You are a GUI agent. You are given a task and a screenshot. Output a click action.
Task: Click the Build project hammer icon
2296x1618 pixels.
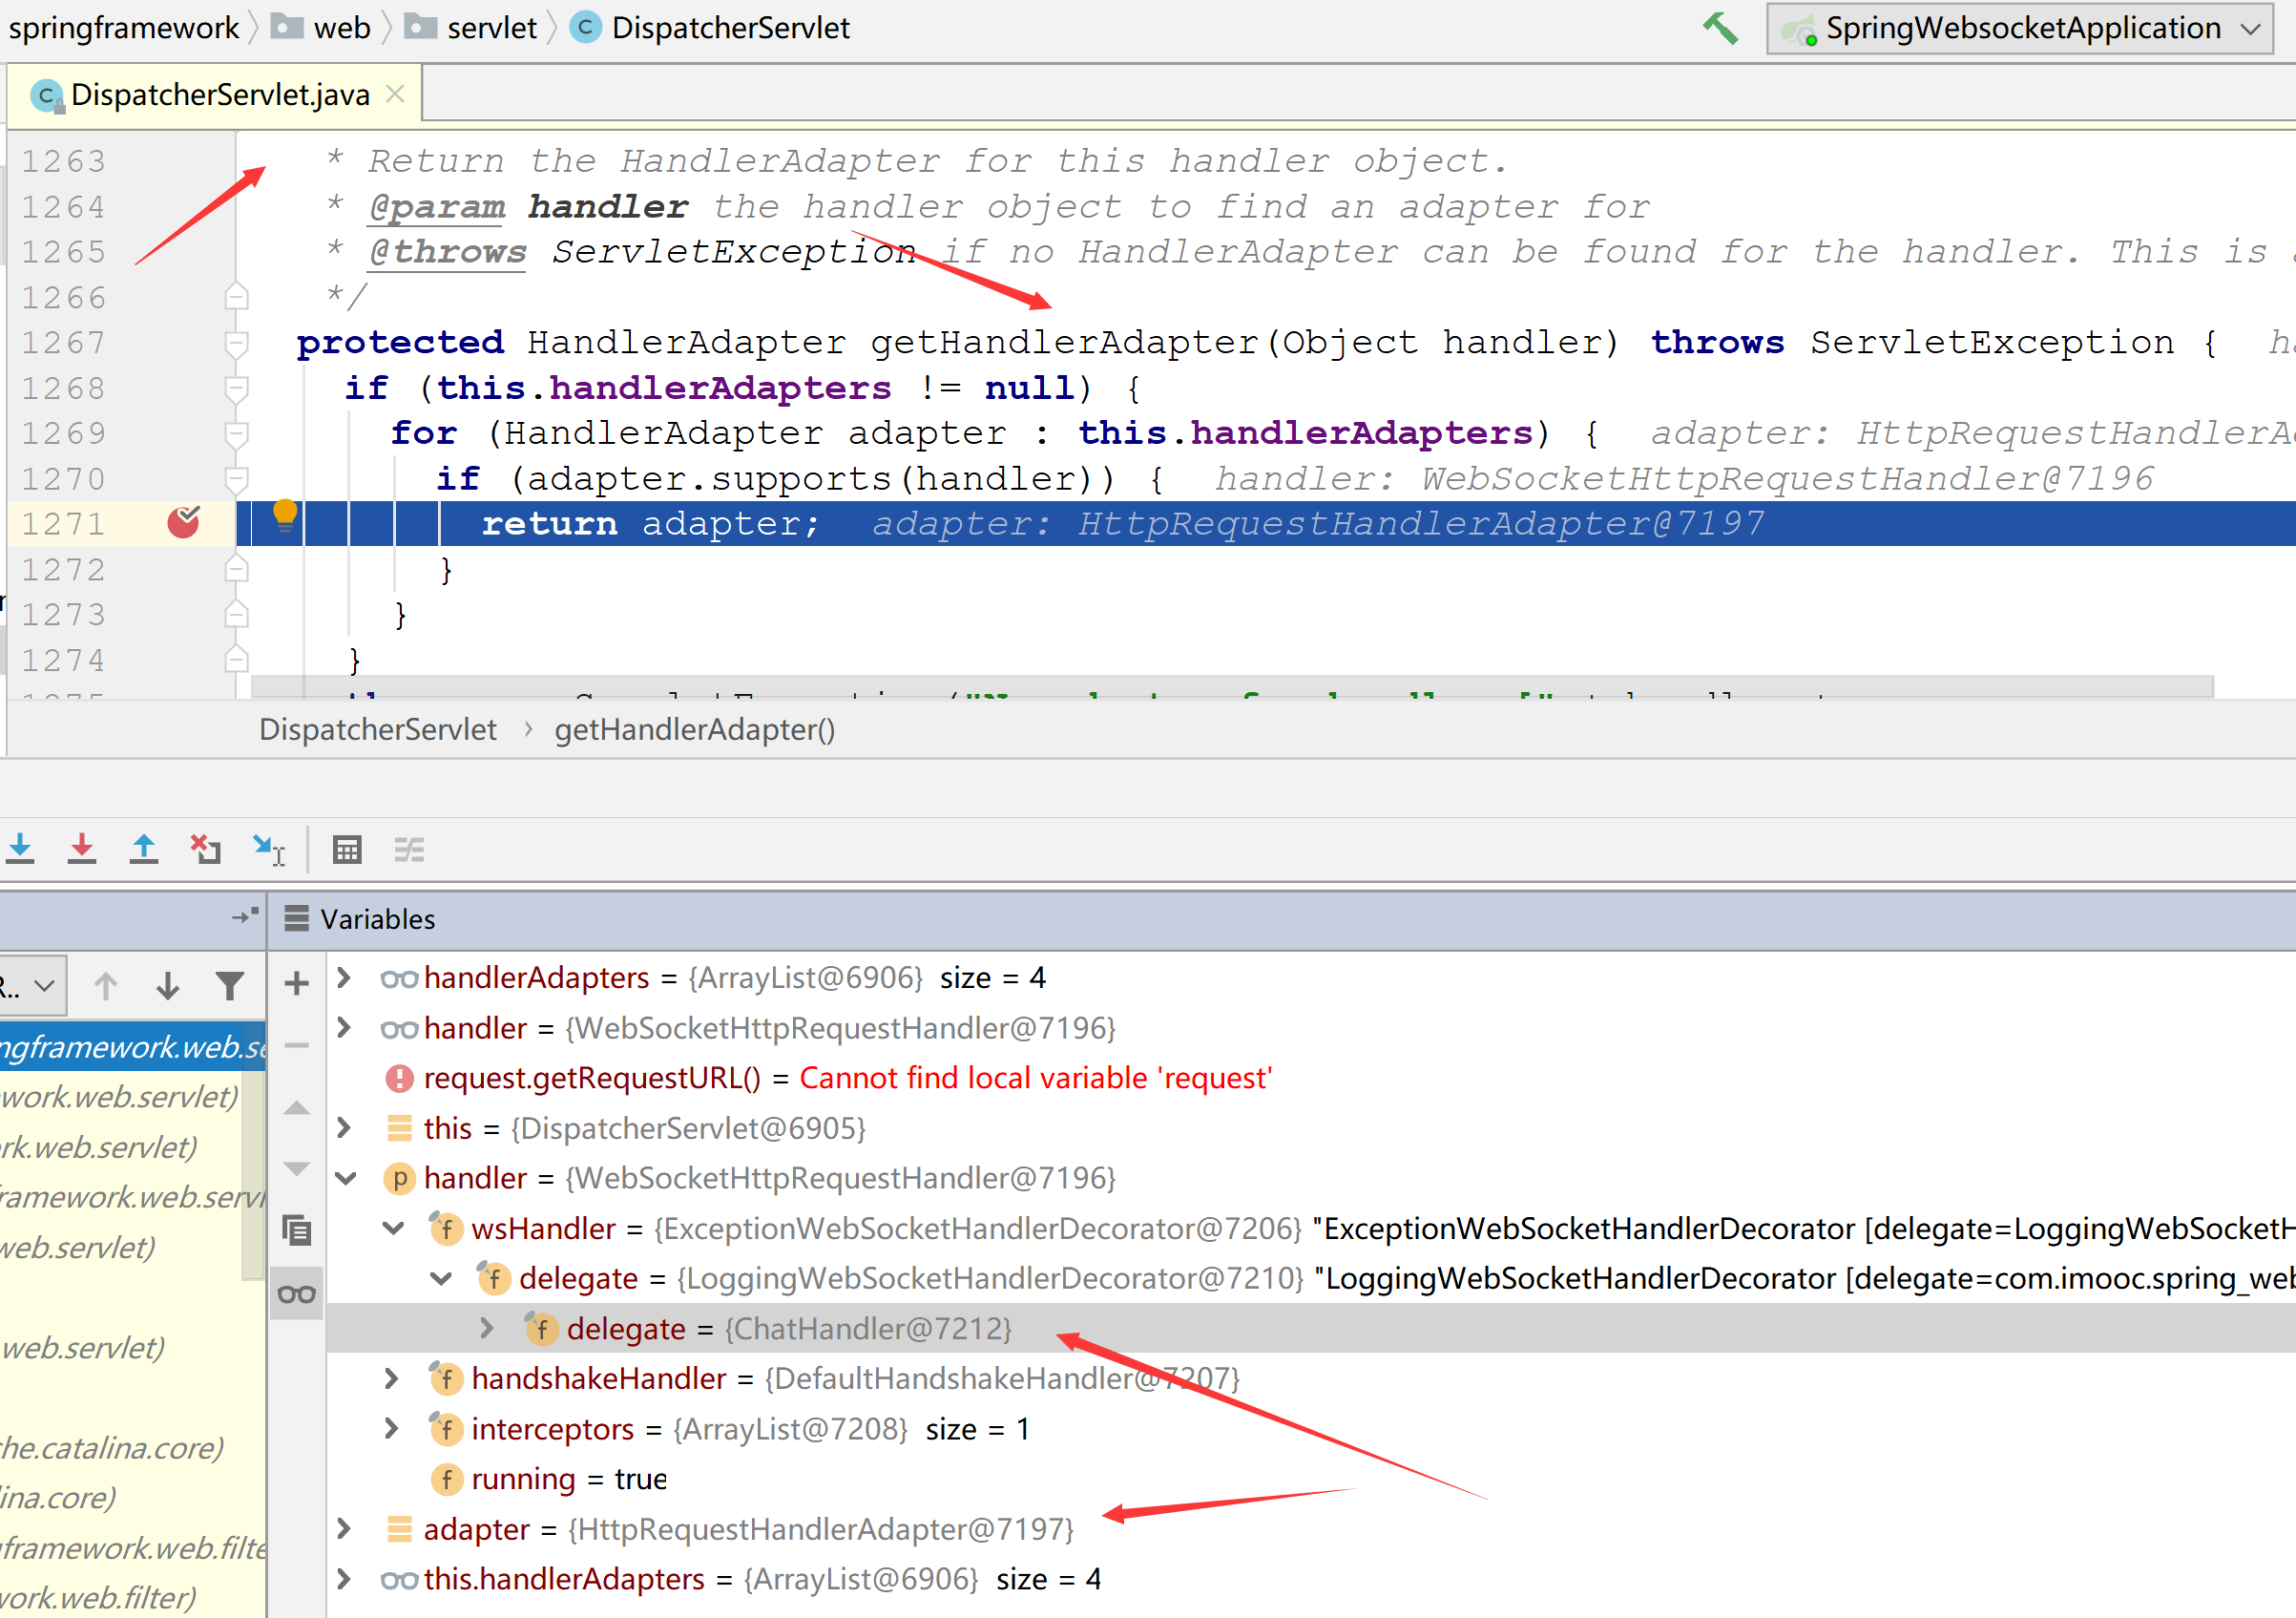[x=1720, y=28]
